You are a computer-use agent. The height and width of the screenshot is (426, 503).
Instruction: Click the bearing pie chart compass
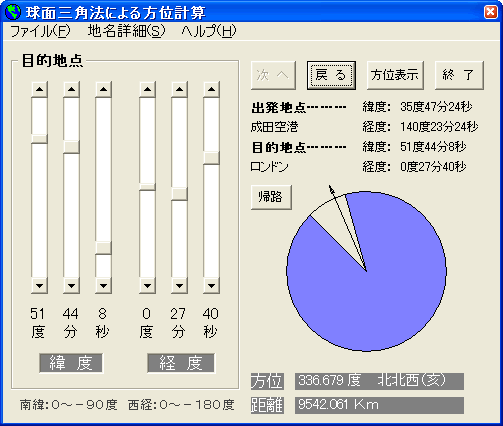click(366, 271)
